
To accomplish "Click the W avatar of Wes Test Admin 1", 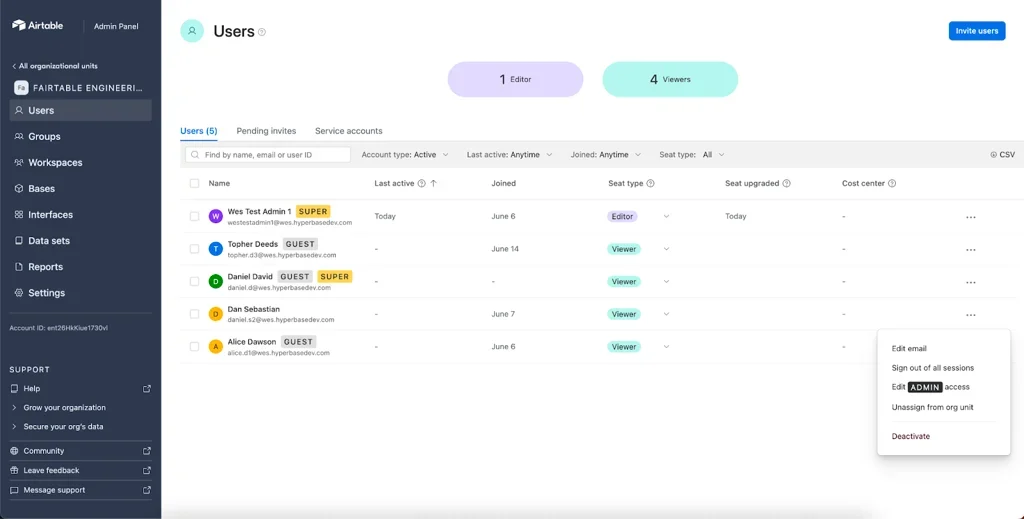I will pyautogui.click(x=216, y=216).
